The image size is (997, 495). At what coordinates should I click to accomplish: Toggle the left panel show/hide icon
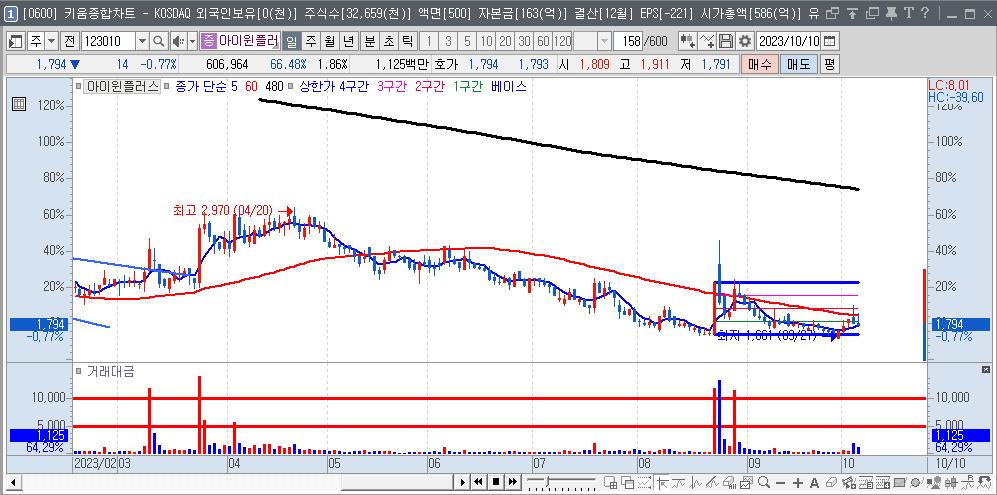tap(17, 41)
